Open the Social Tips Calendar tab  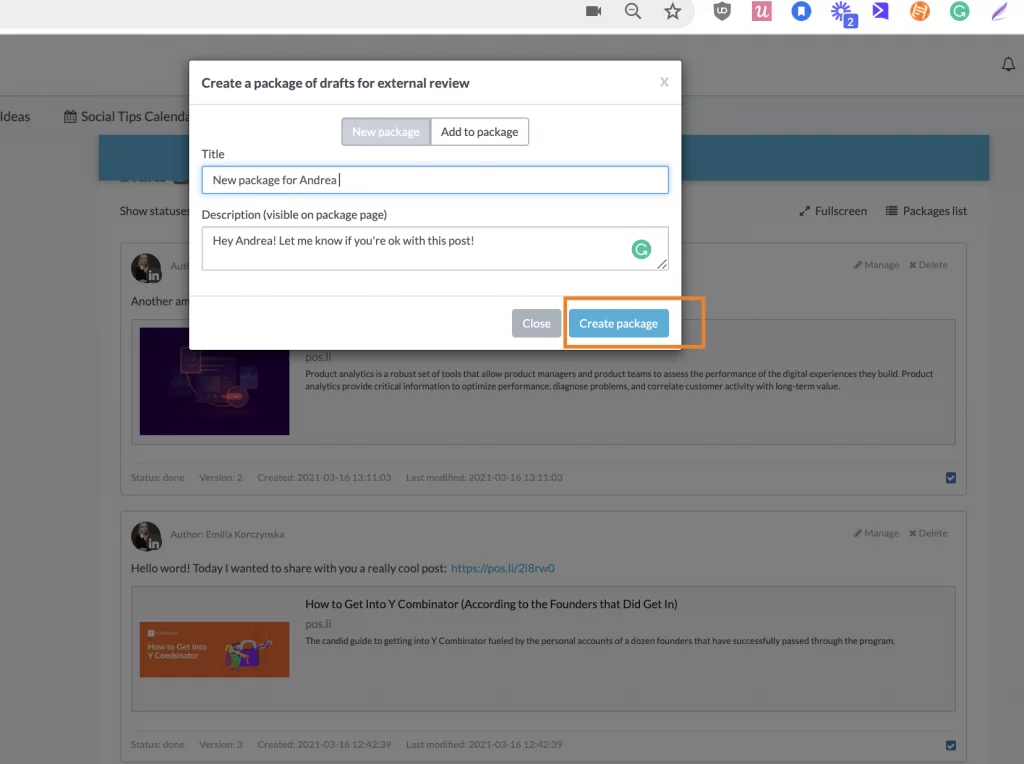tap(127, 117)
